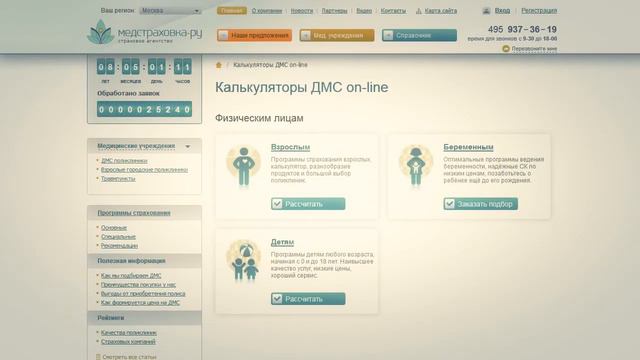Image resolution: width=640 pixels, height=360 pixels.
Task: Open the Контакты menu item
Action: click(393, 11)
